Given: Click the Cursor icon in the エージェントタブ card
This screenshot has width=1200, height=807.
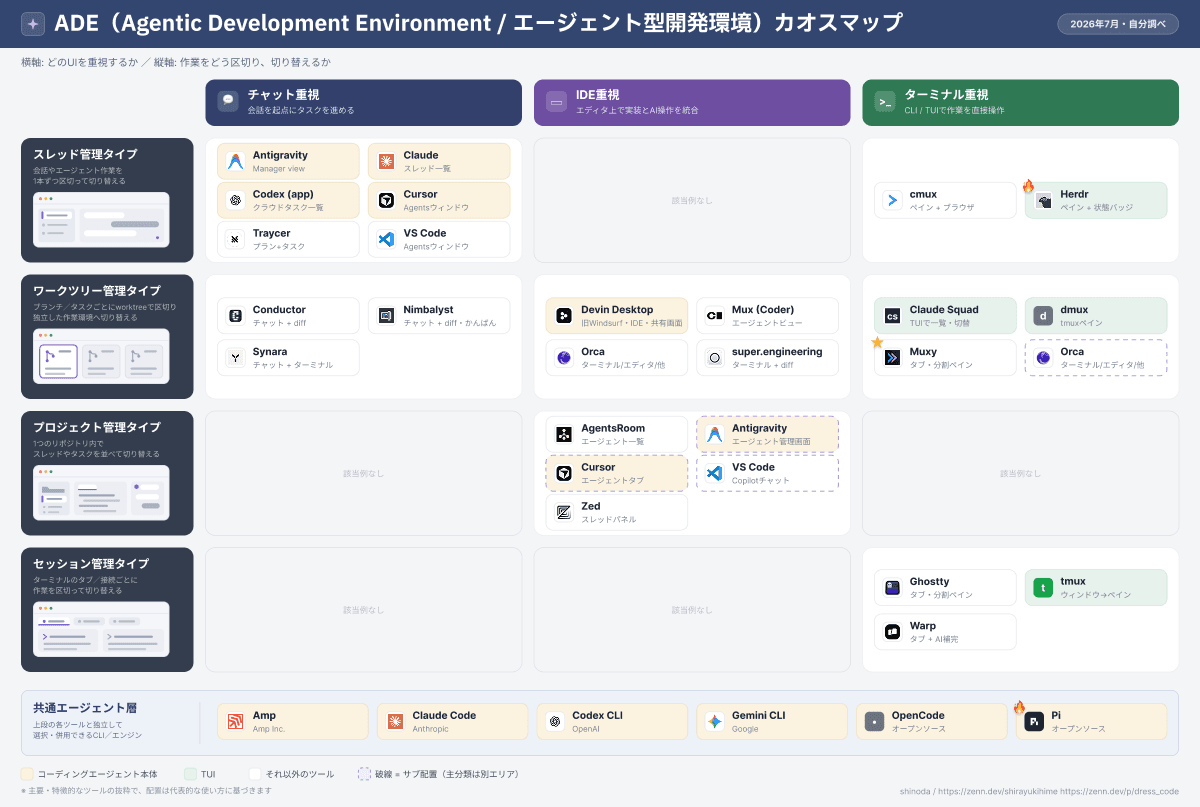Looking at the screenshot, I should [x=564, y=473].
